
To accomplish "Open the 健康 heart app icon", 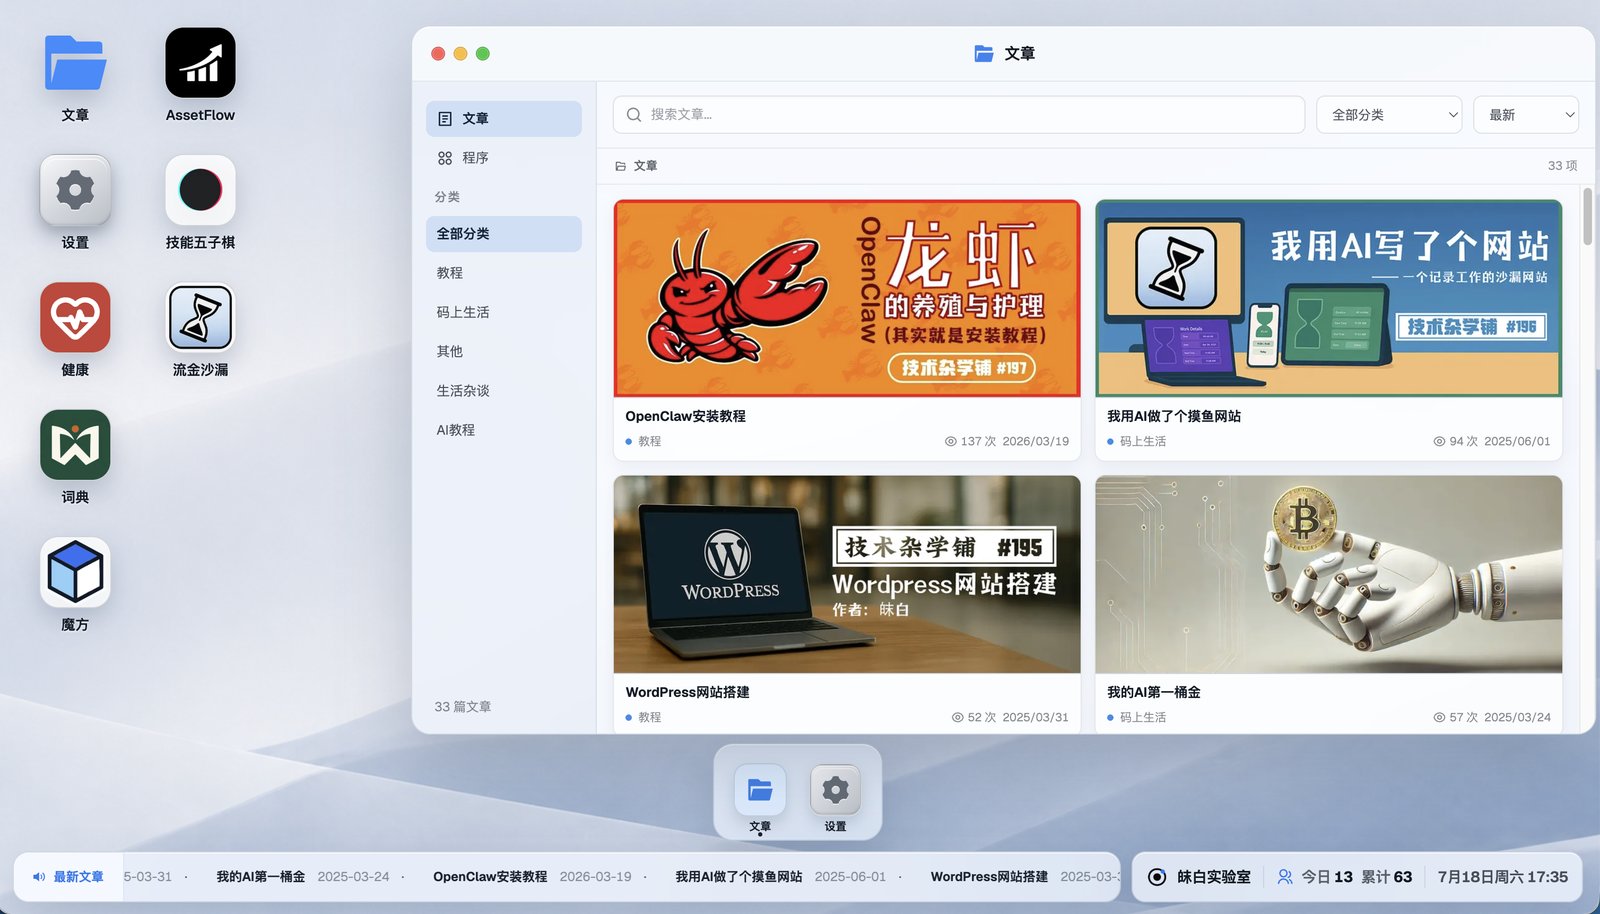I will click(x=75, y=317).
